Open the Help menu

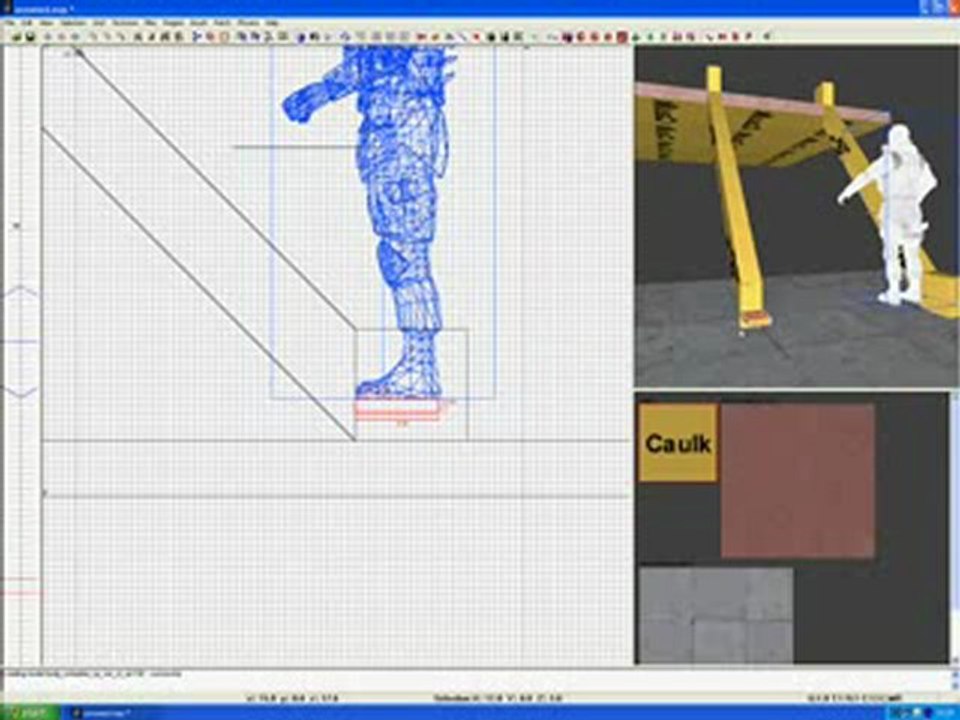272,23
